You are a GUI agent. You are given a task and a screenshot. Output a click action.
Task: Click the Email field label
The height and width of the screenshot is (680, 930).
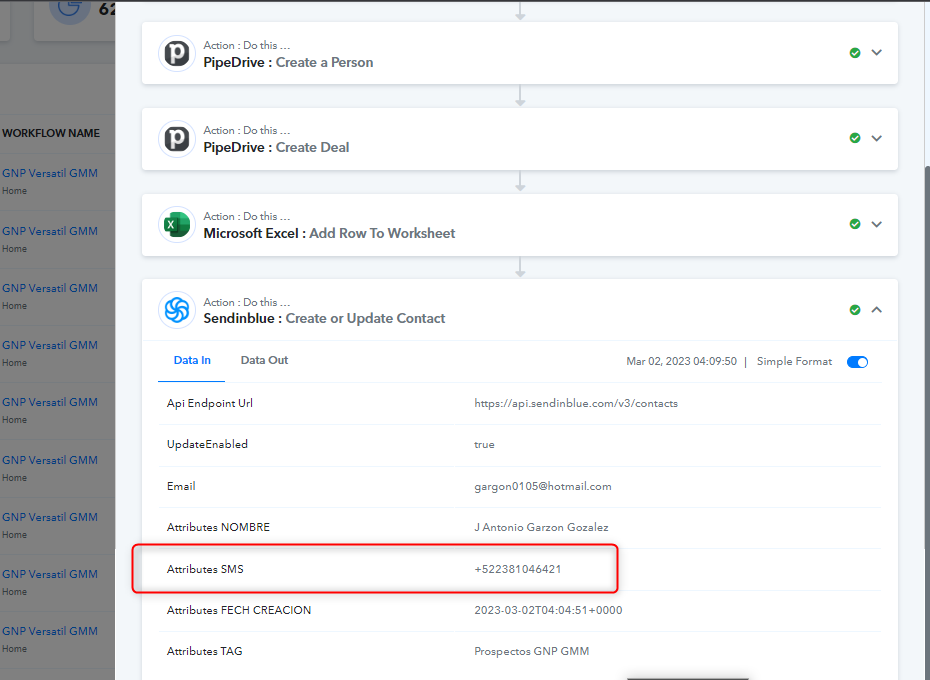click(x=181, y=487)
